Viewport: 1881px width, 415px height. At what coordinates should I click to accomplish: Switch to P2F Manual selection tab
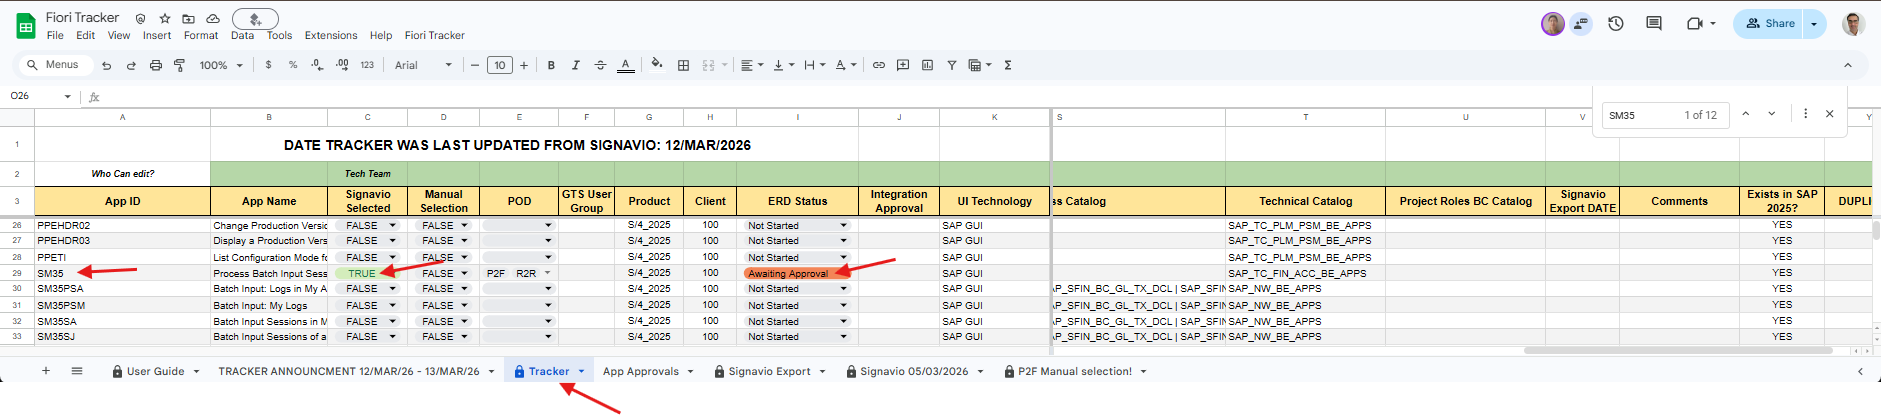click(1075, 371)
